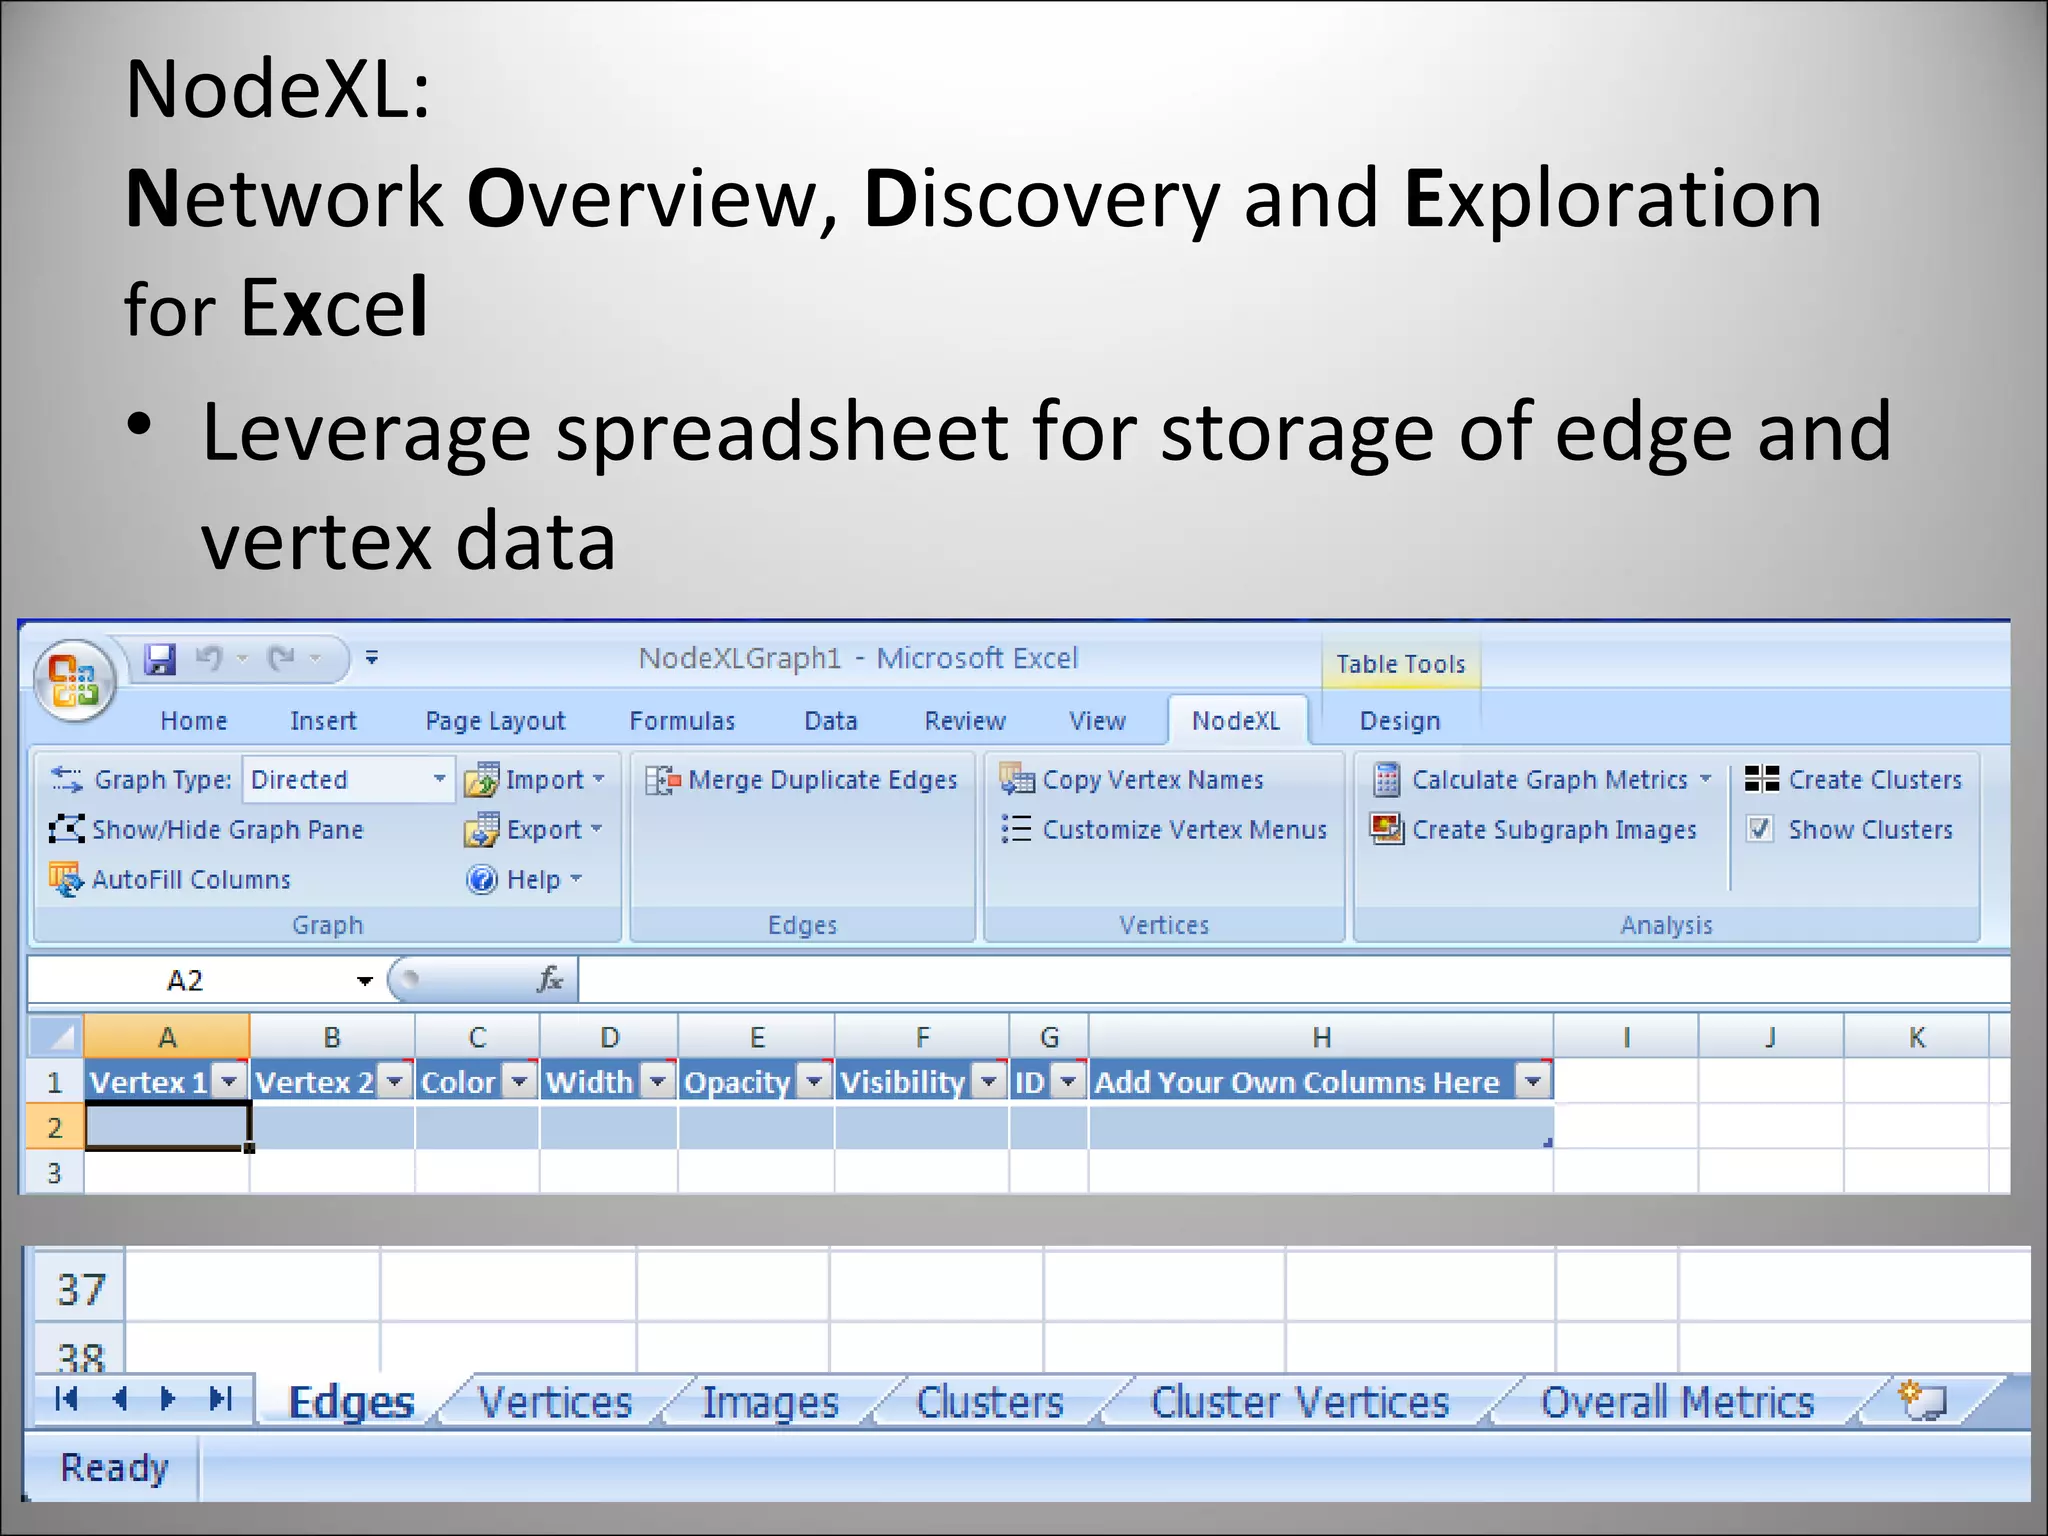Click the AutoFill Columns icon
2048x1536 pixels.
click(x=67, y=879)
